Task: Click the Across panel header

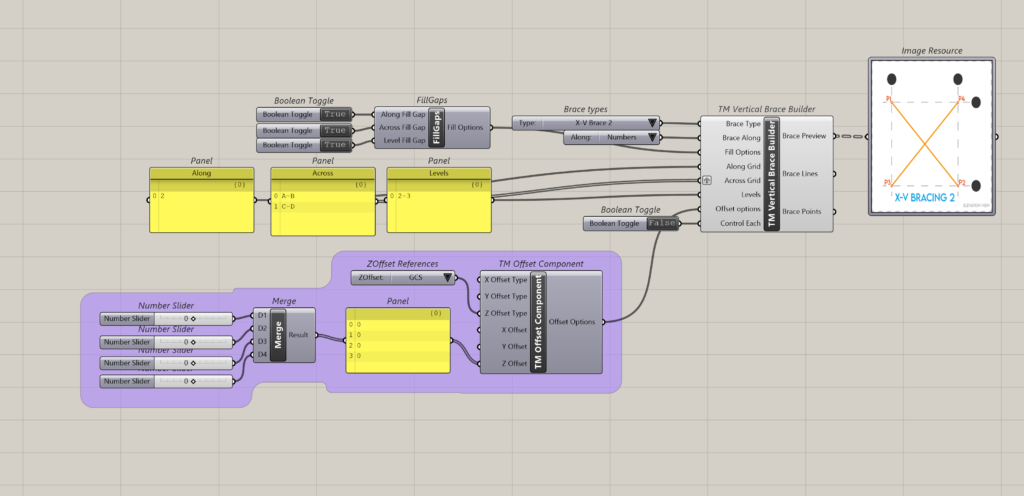Action: 323,173
